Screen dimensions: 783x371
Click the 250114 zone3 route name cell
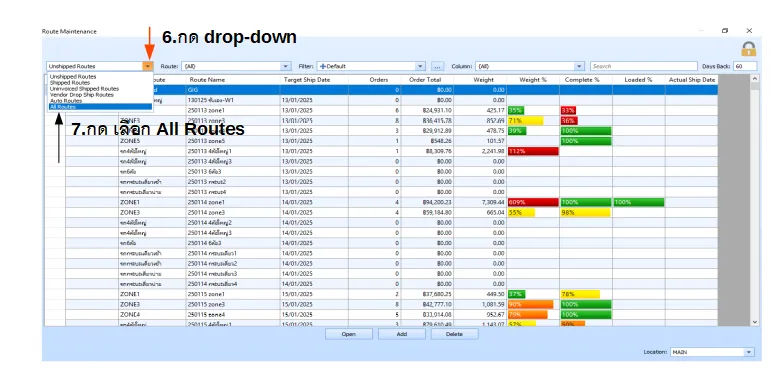coord(233,212)
